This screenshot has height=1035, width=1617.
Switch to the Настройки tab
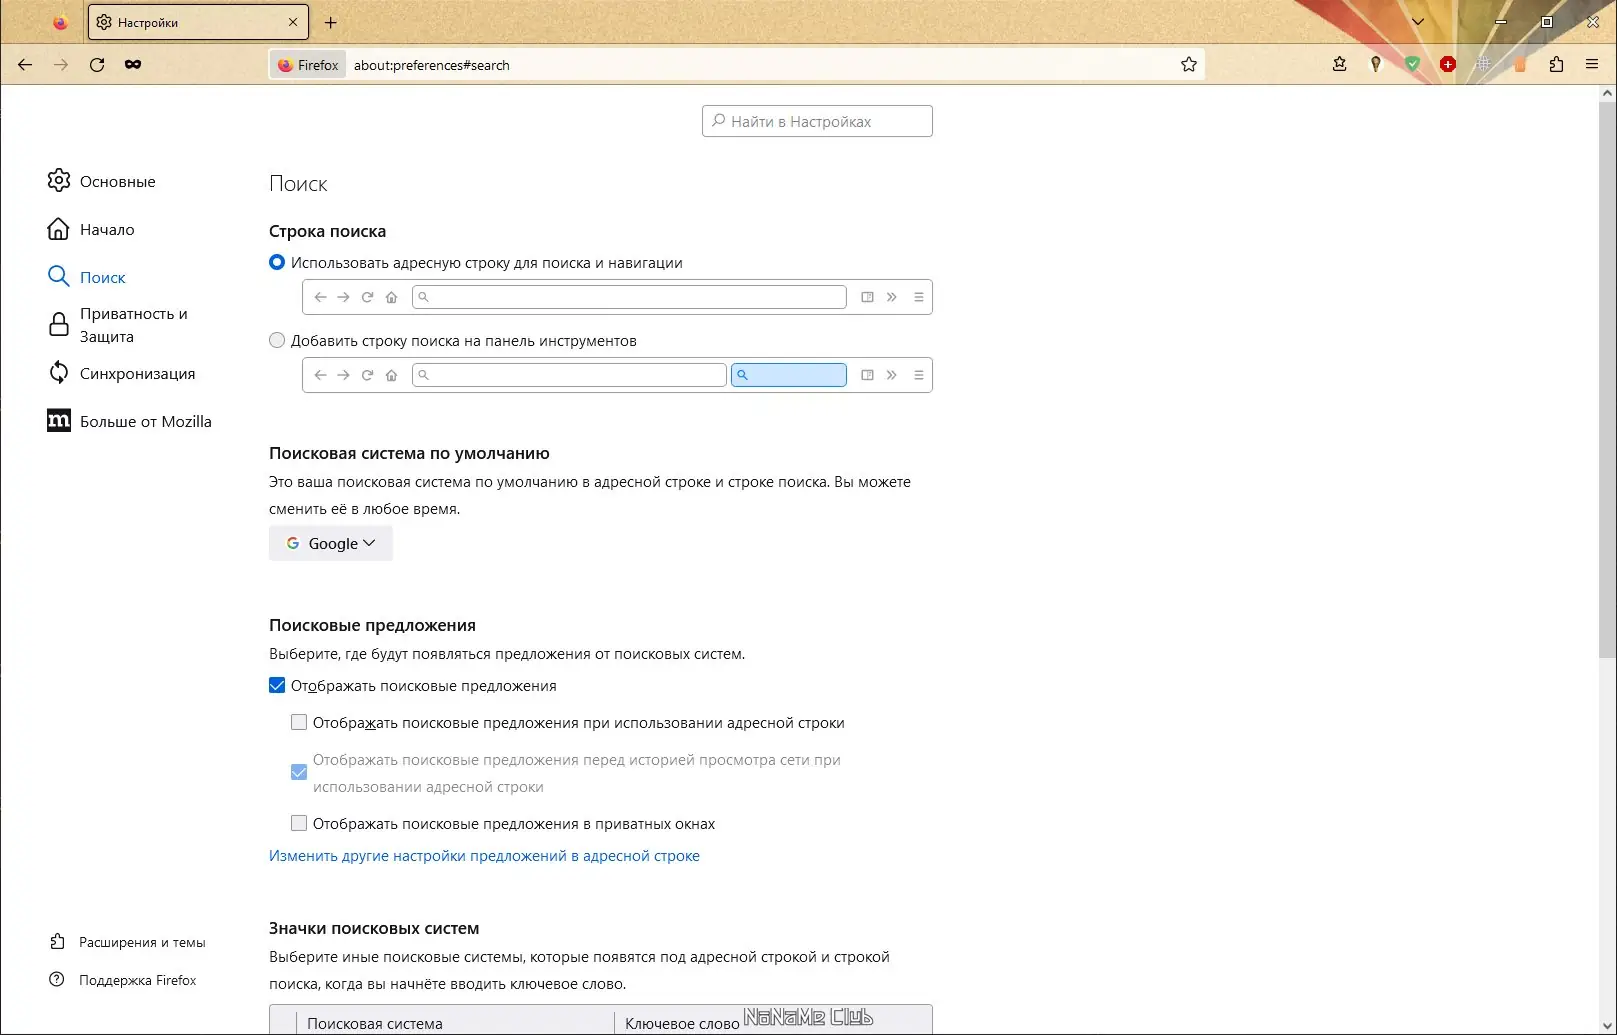198,22
